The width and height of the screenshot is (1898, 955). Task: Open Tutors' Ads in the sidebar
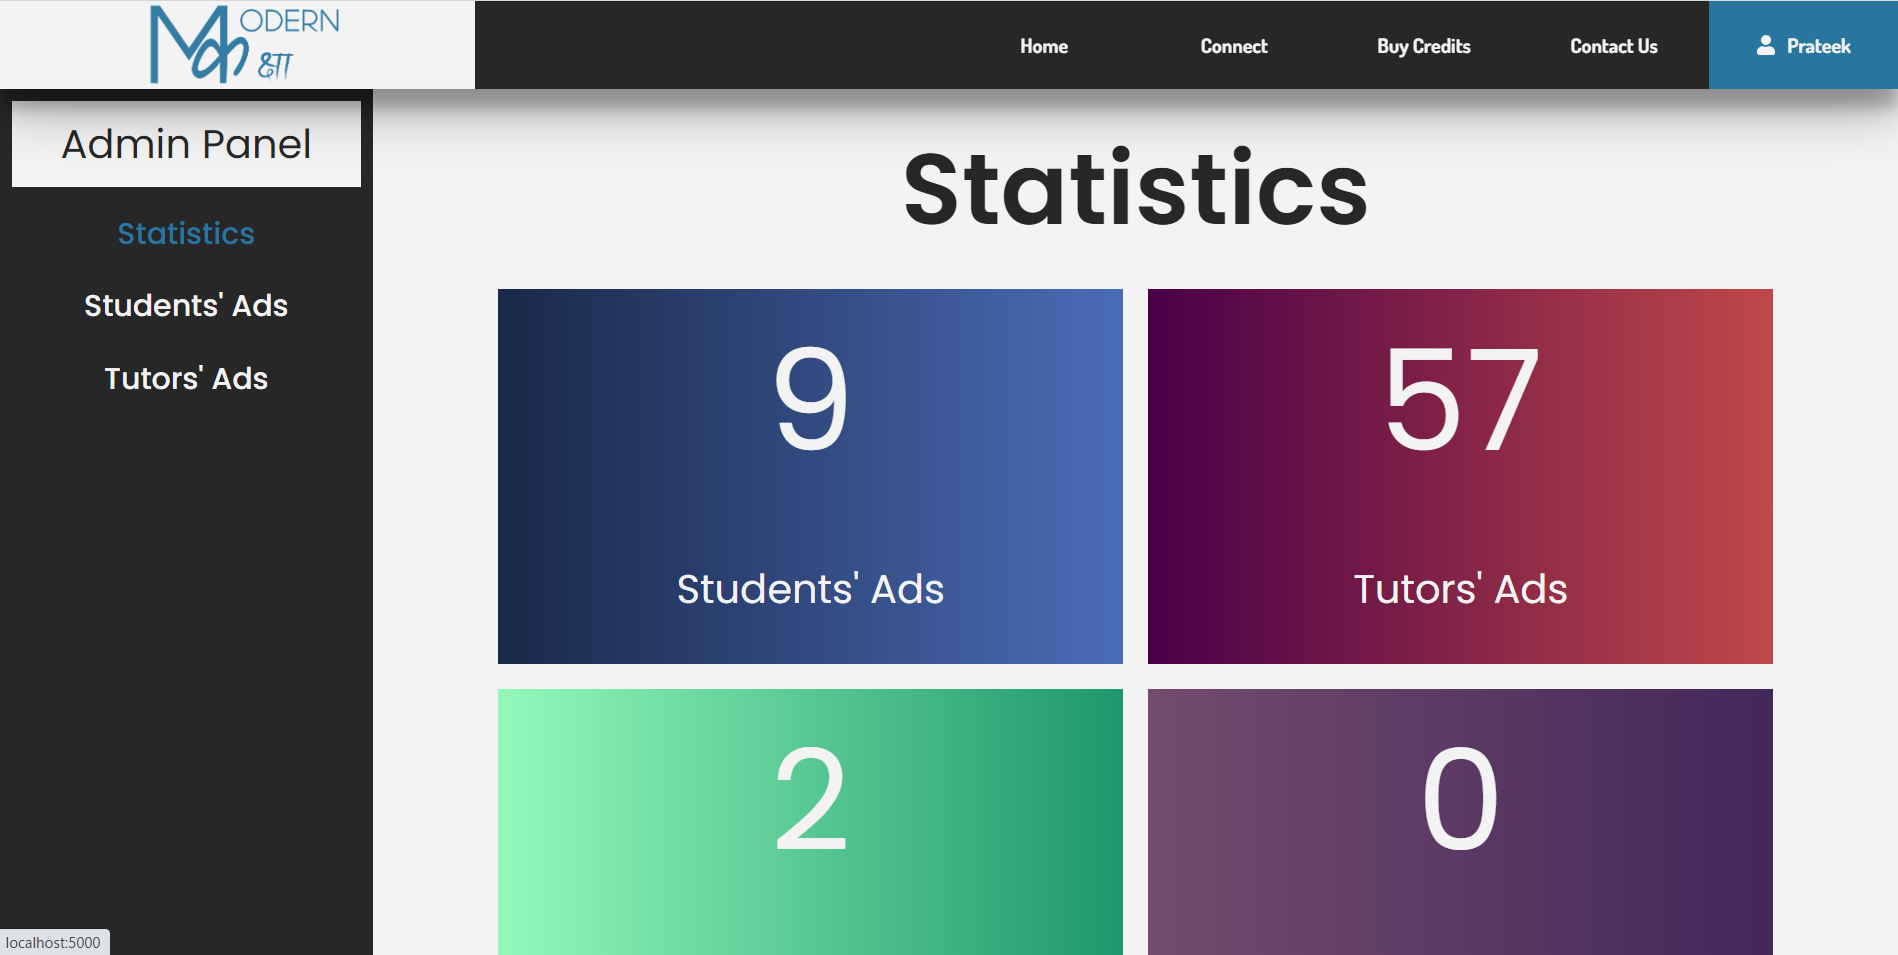click(x=186, y=378)
